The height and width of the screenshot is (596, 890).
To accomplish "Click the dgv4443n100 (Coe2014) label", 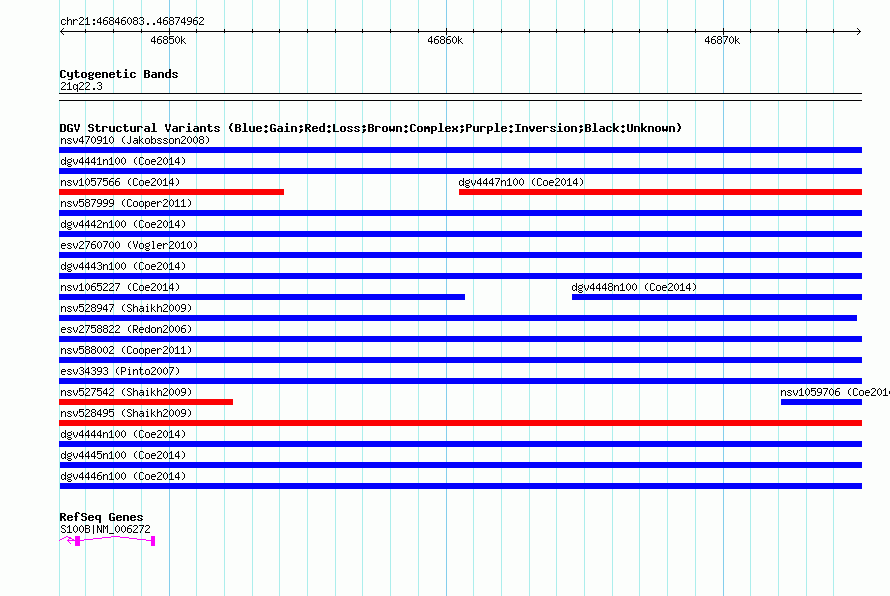I will [x=123, y=266].
